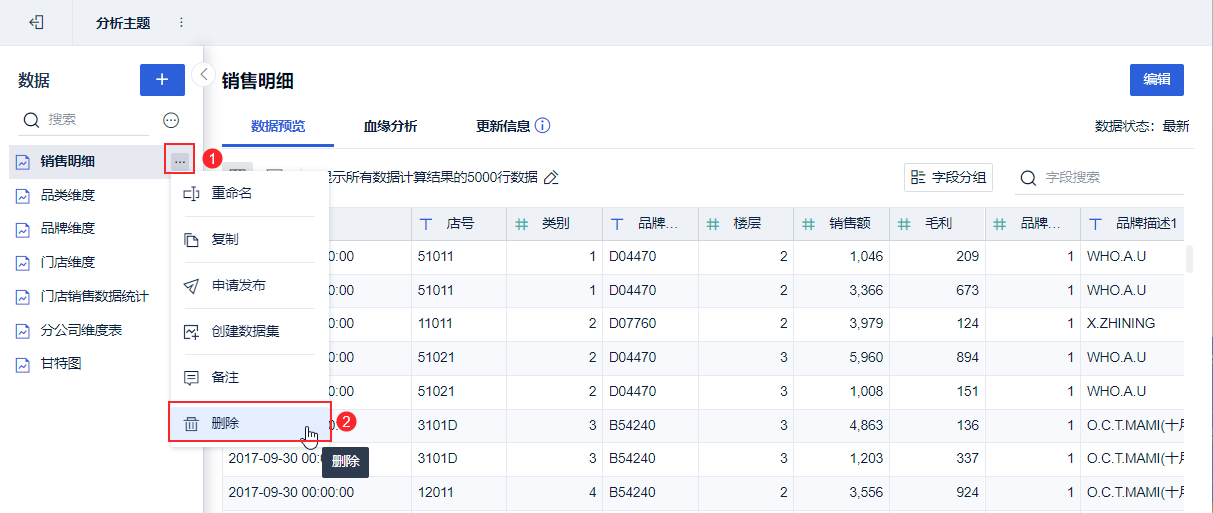This screenshot has height=513, width=1213.
Task: Click the exit/back icon at top left
Action: click(x=36, y=22)
